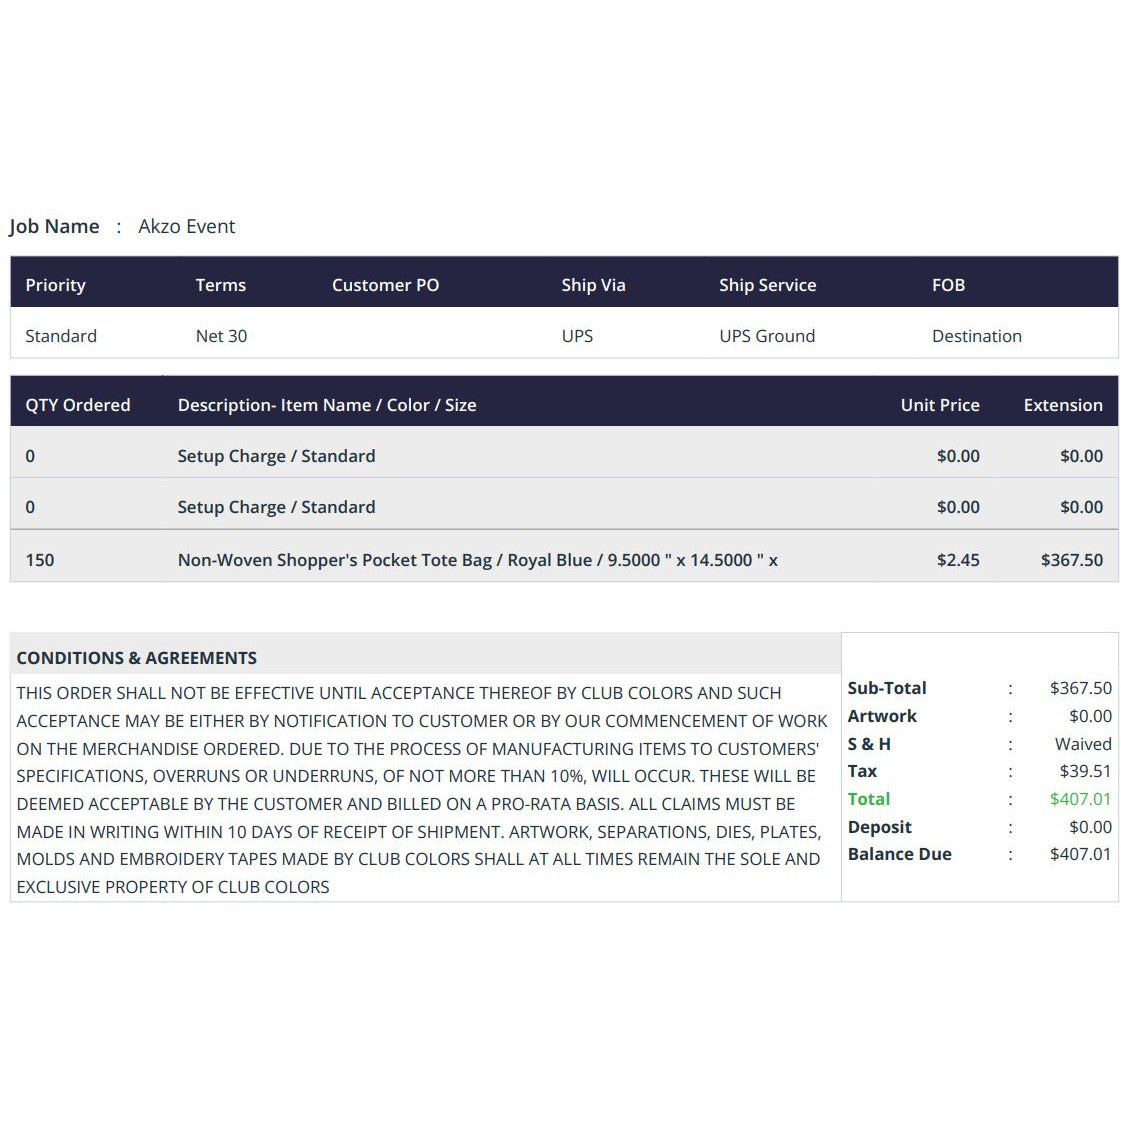Select the UPS Ground ship service value
This screenshot has height=1121, width=1121.
pos(767,336)
